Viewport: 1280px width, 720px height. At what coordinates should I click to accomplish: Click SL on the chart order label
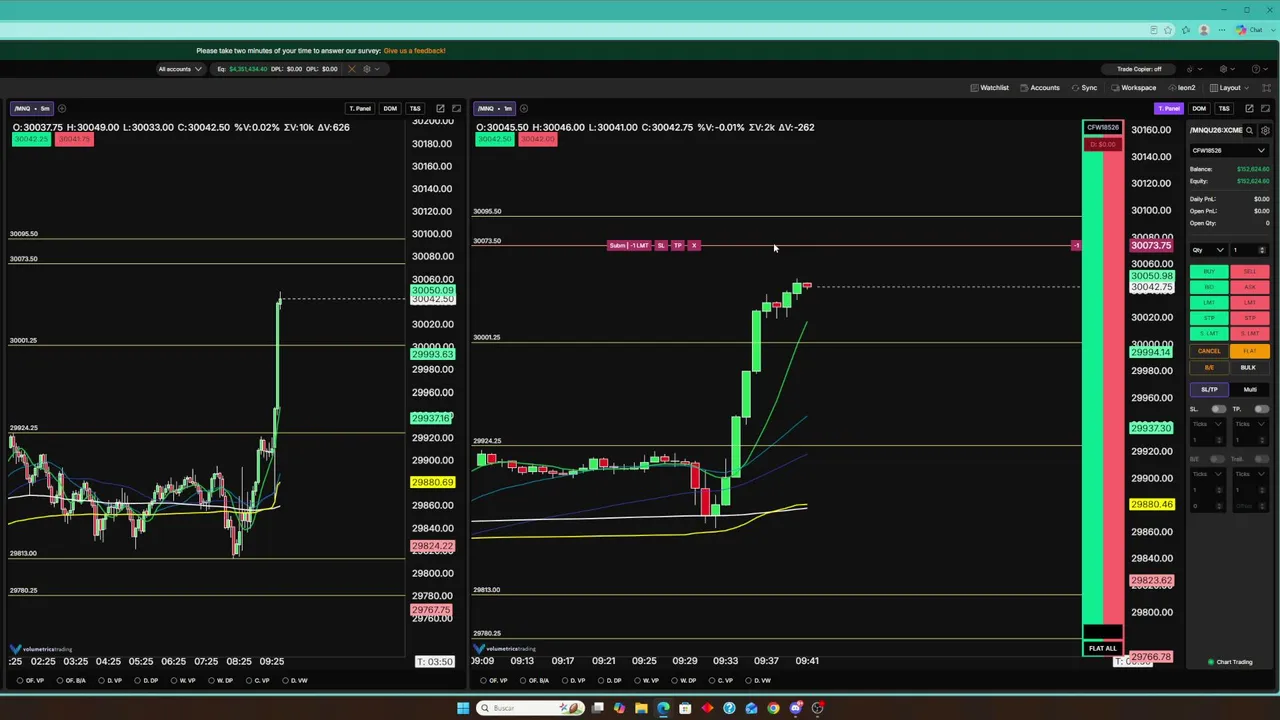coord(661,245)
